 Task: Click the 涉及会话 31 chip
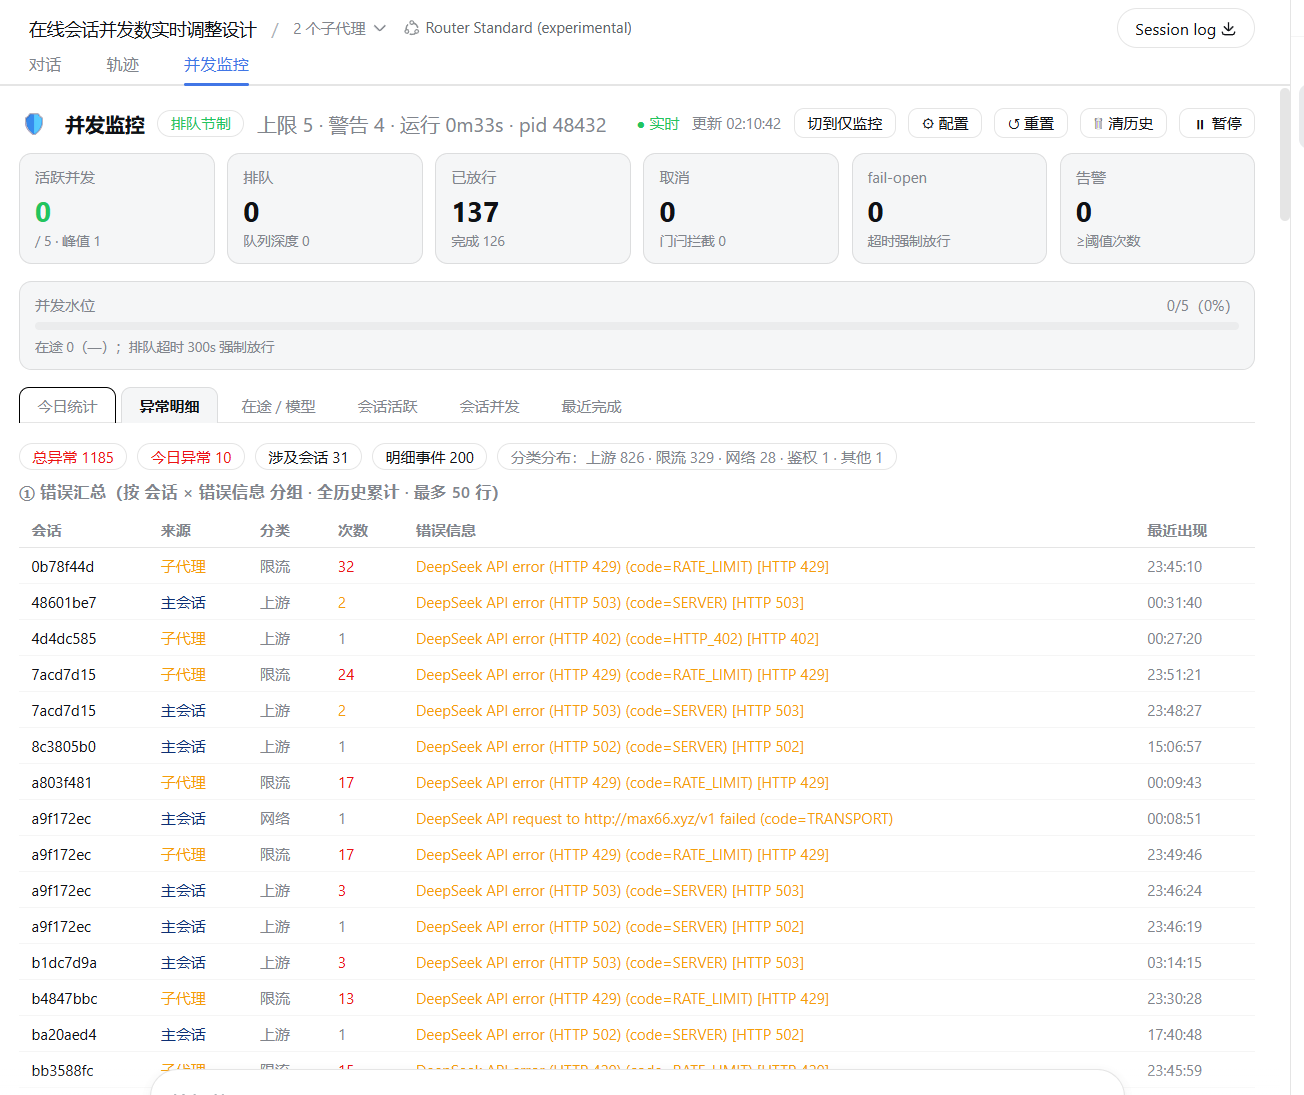[308, 457]
